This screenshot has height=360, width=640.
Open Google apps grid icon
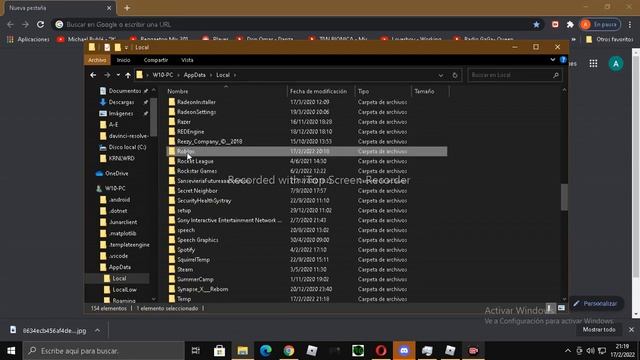(593, 63)
